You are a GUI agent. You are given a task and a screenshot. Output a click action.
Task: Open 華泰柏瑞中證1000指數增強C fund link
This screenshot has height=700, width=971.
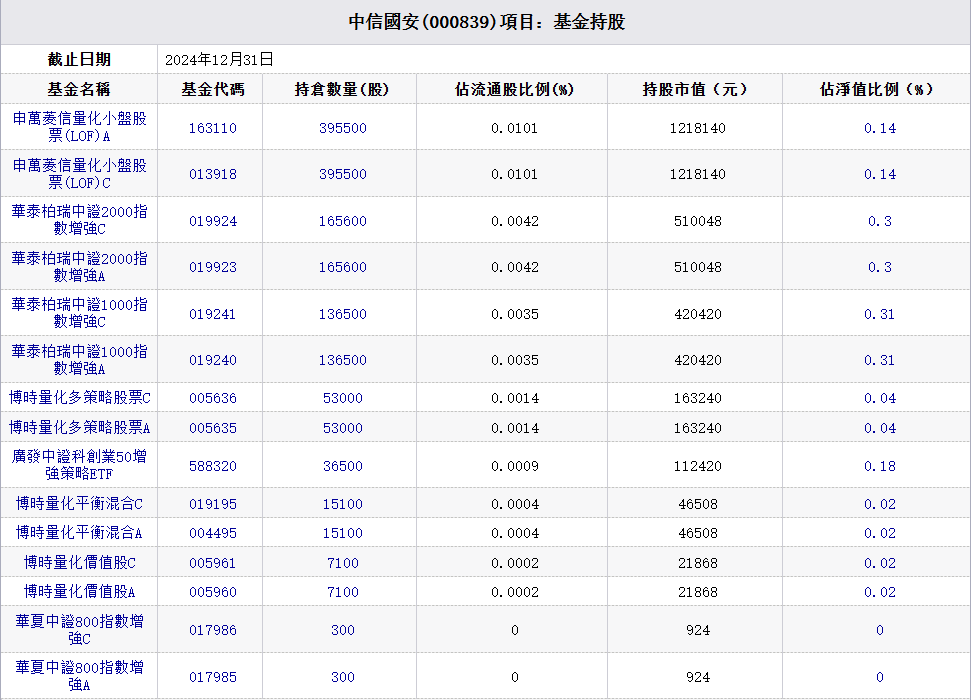coord(79,313)
